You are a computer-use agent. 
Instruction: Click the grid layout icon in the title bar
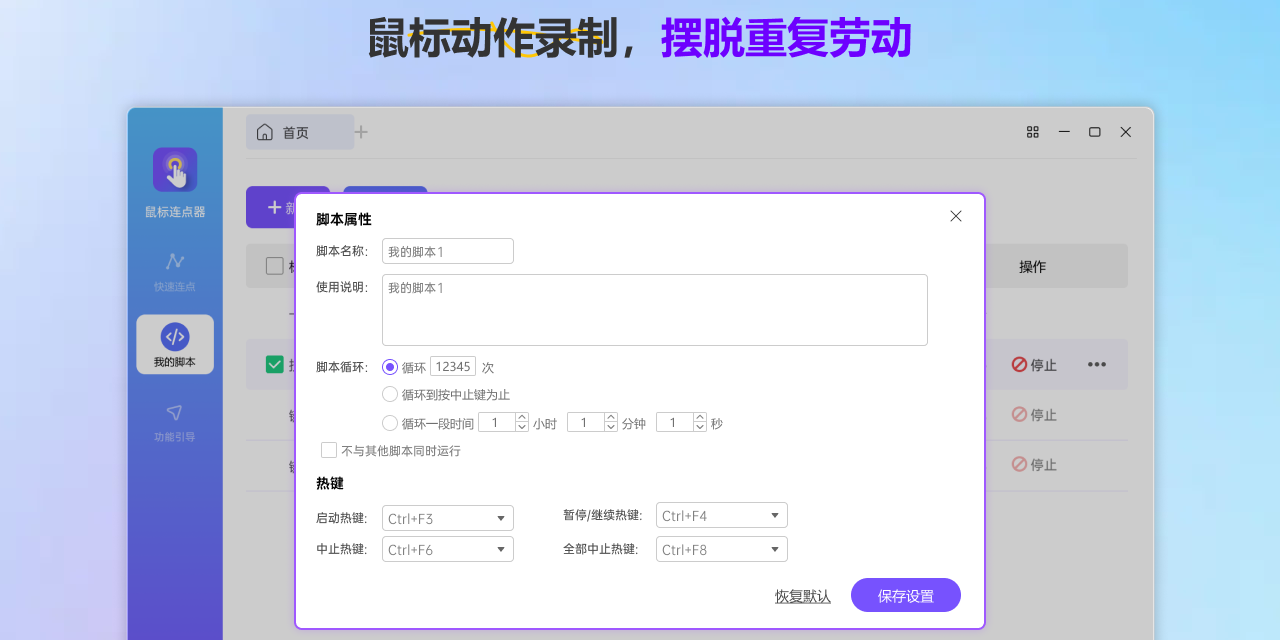(1032, 131)
